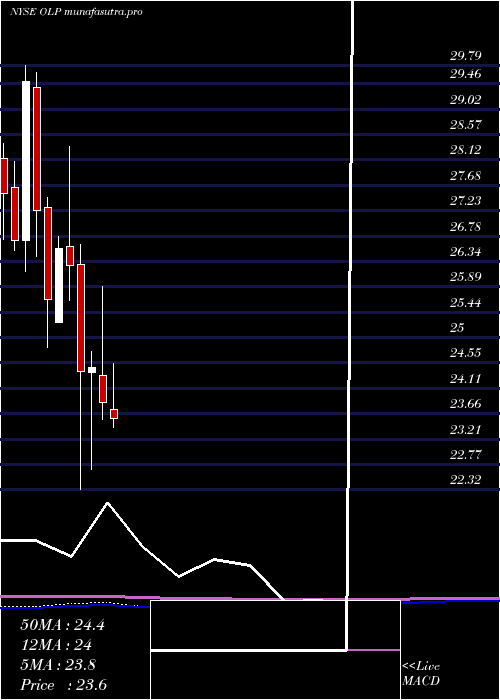This screenshot has height=700, width=500.
Task: Click the tall white candlestick near 29.46
Action: pos(26,161)
